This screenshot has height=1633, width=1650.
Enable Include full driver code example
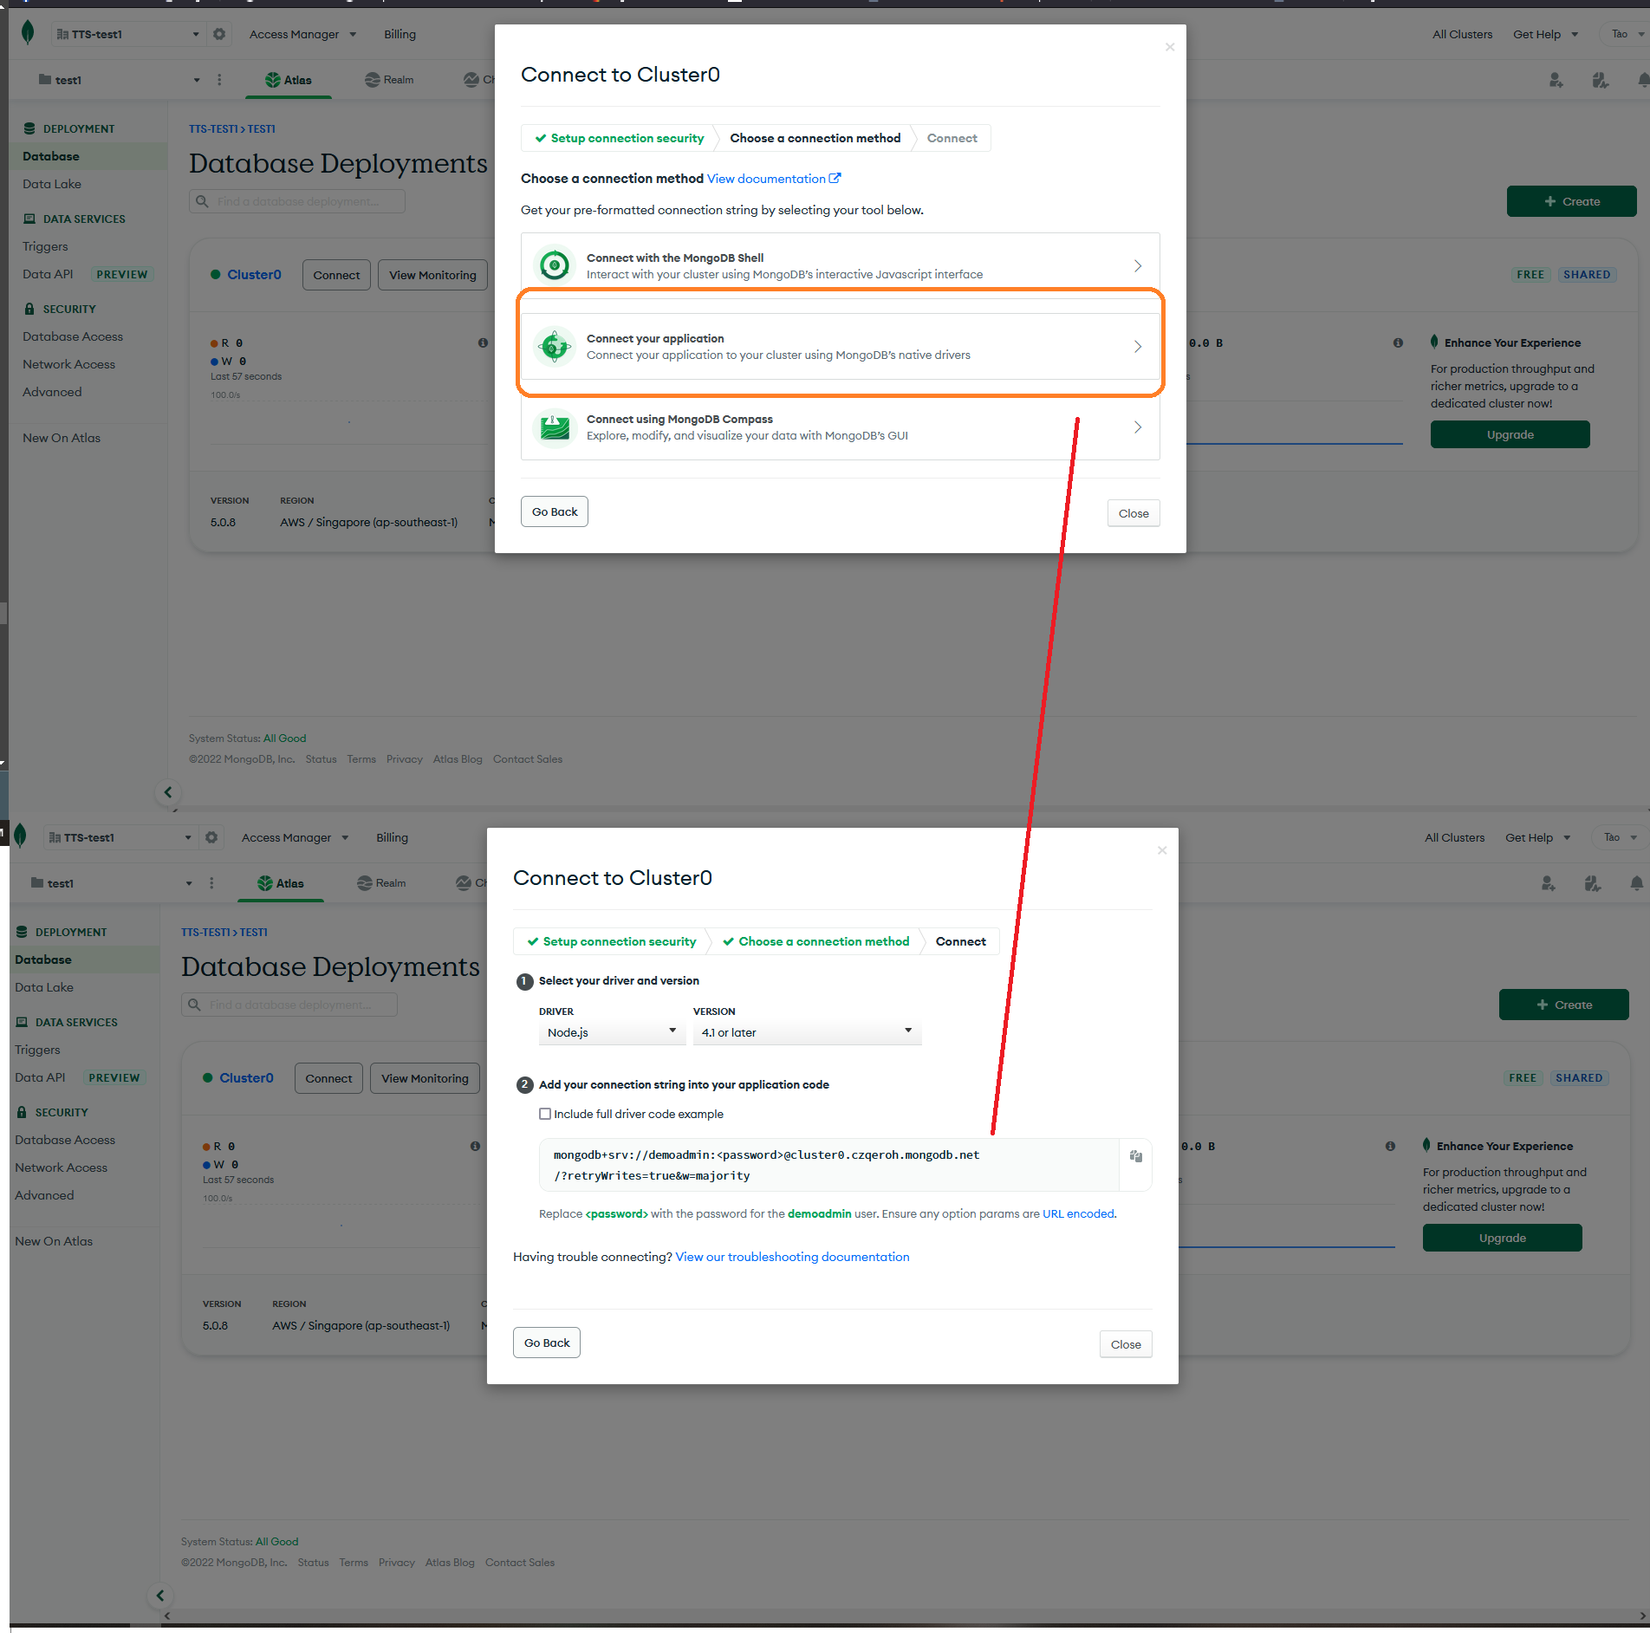[545, 1114]
